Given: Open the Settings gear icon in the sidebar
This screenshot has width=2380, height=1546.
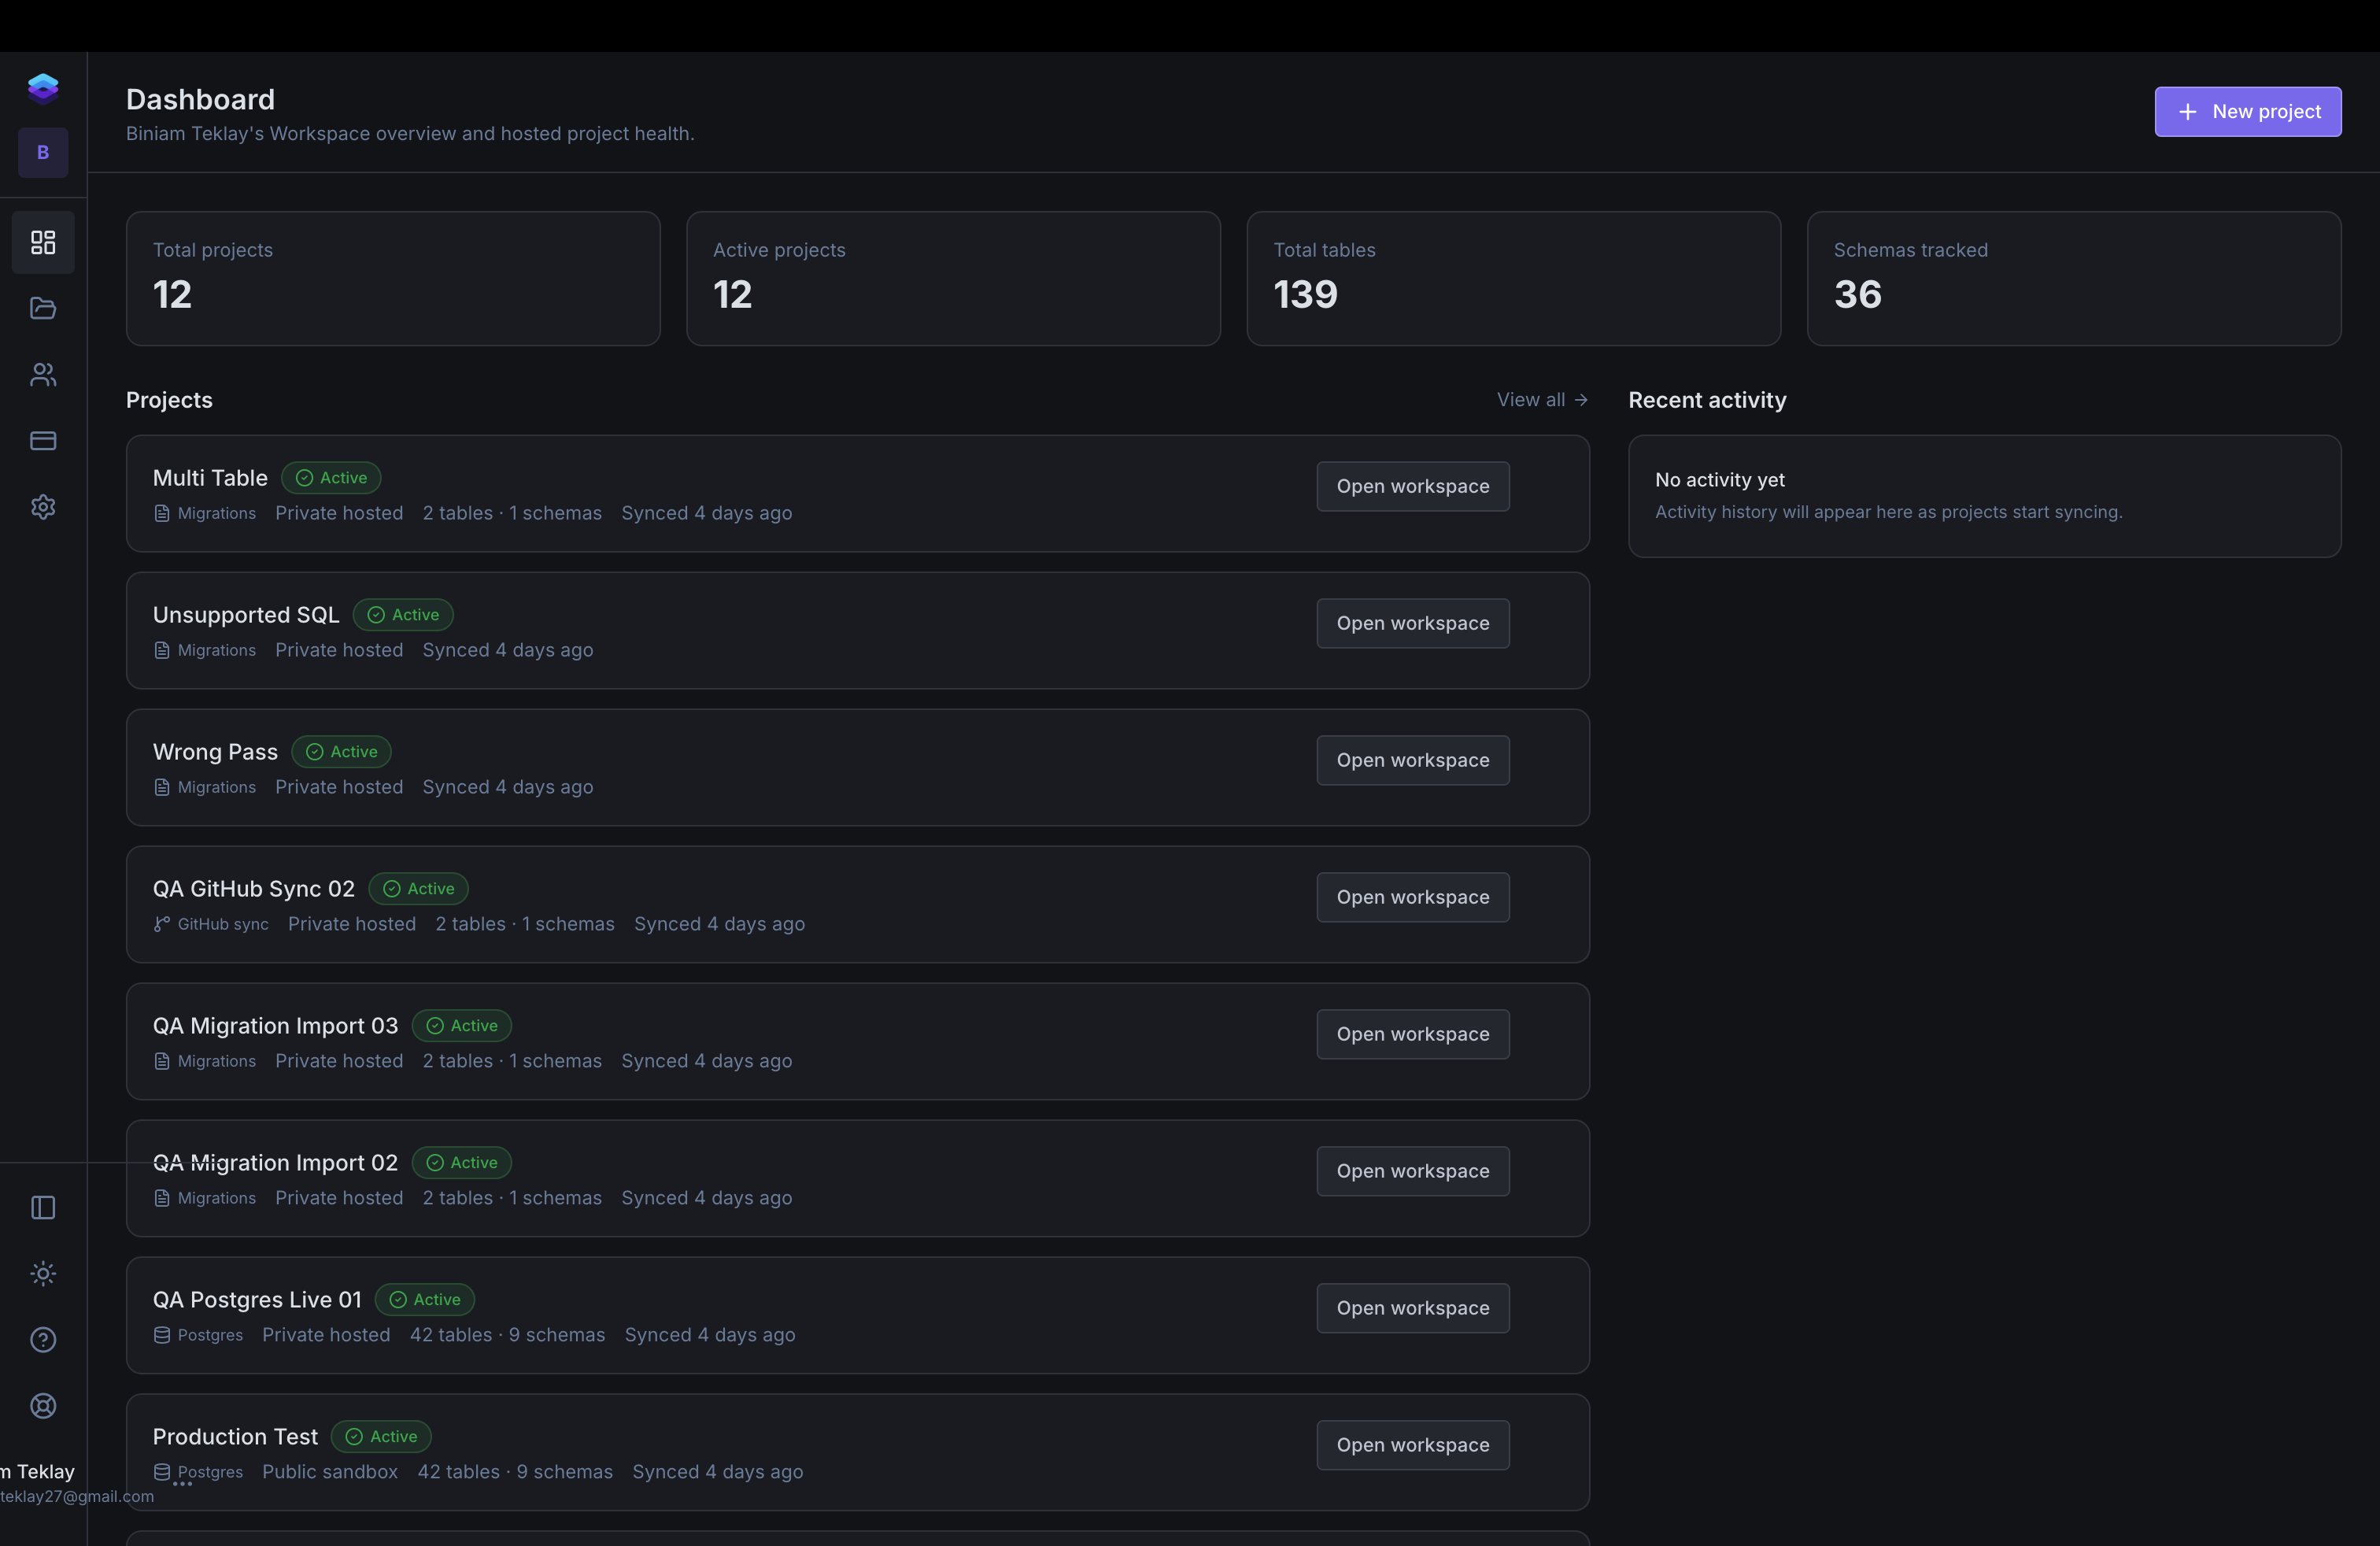Looking at the screenshot, I should point(42,506).
